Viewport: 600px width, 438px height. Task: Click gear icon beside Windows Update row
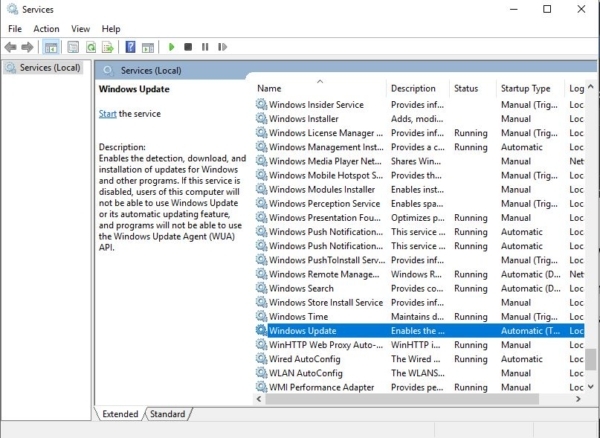pyautogui.click(x=261, y=331)
